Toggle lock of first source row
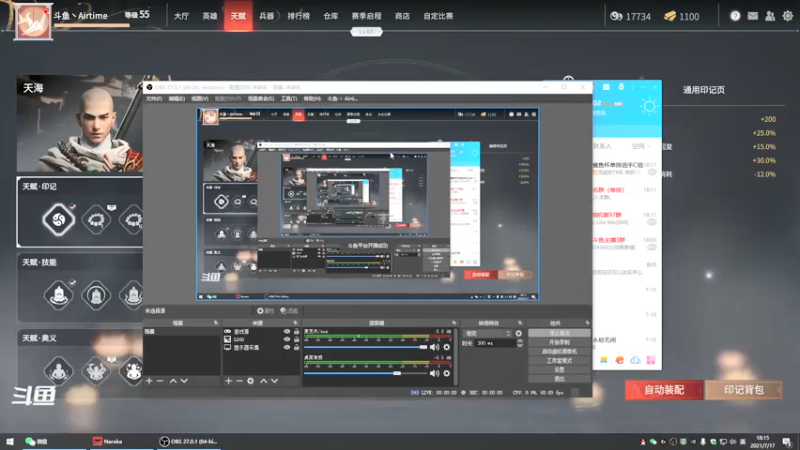The image size is (800, 450). point(296,332)
